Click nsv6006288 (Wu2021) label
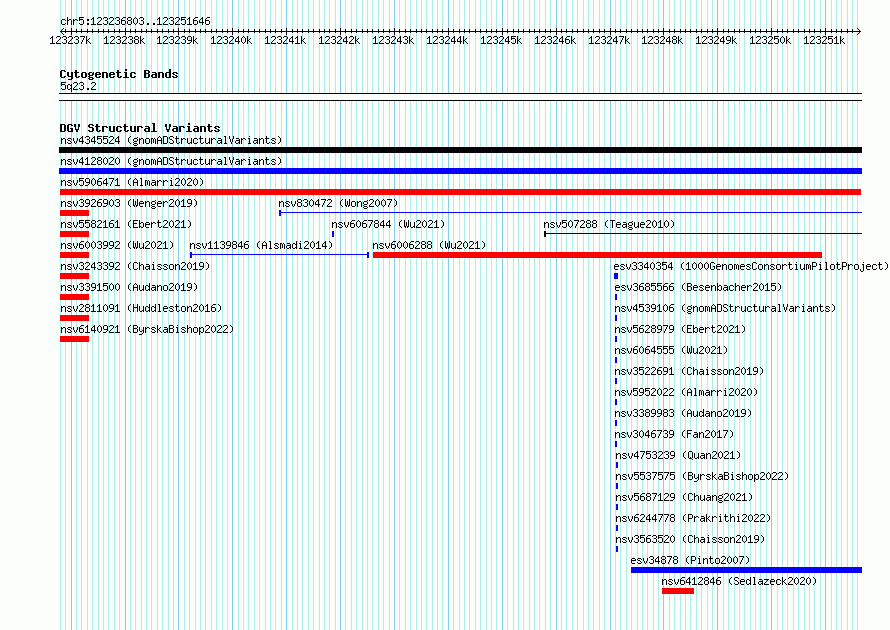Viewport: 890px width, 630px height. tap(429, 245)
